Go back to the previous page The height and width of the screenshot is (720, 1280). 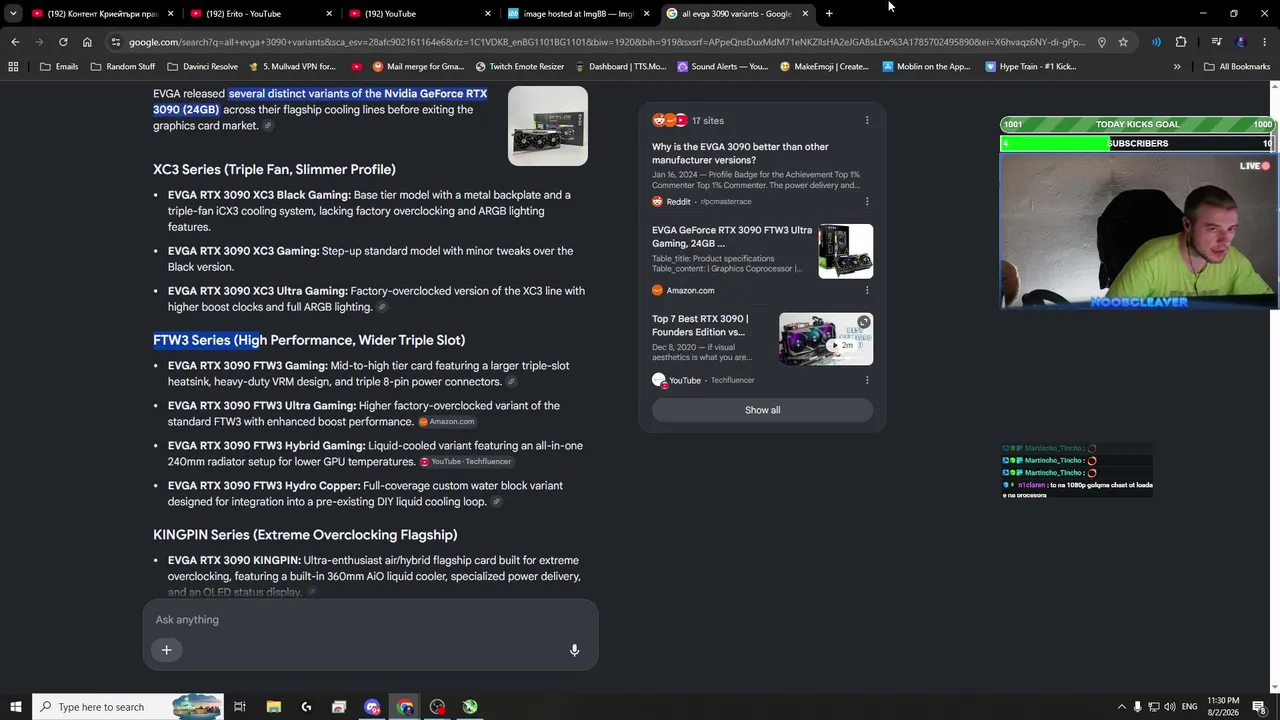15,42
